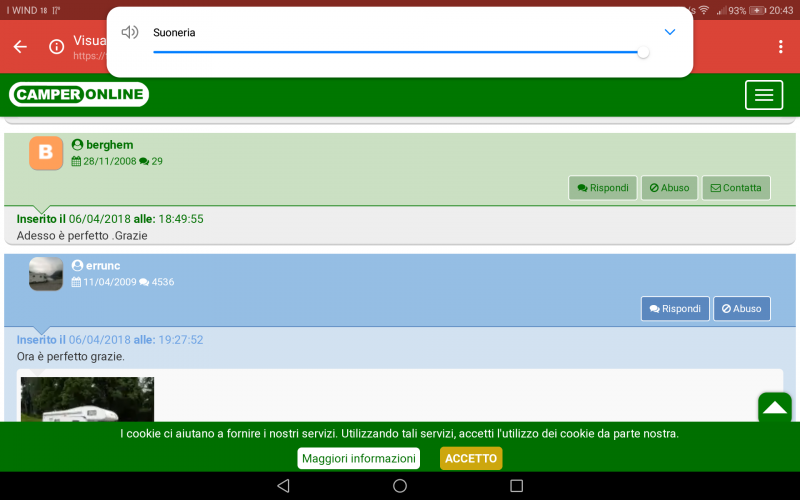Report berghem's post using Abuso

(x=669, y=188)
